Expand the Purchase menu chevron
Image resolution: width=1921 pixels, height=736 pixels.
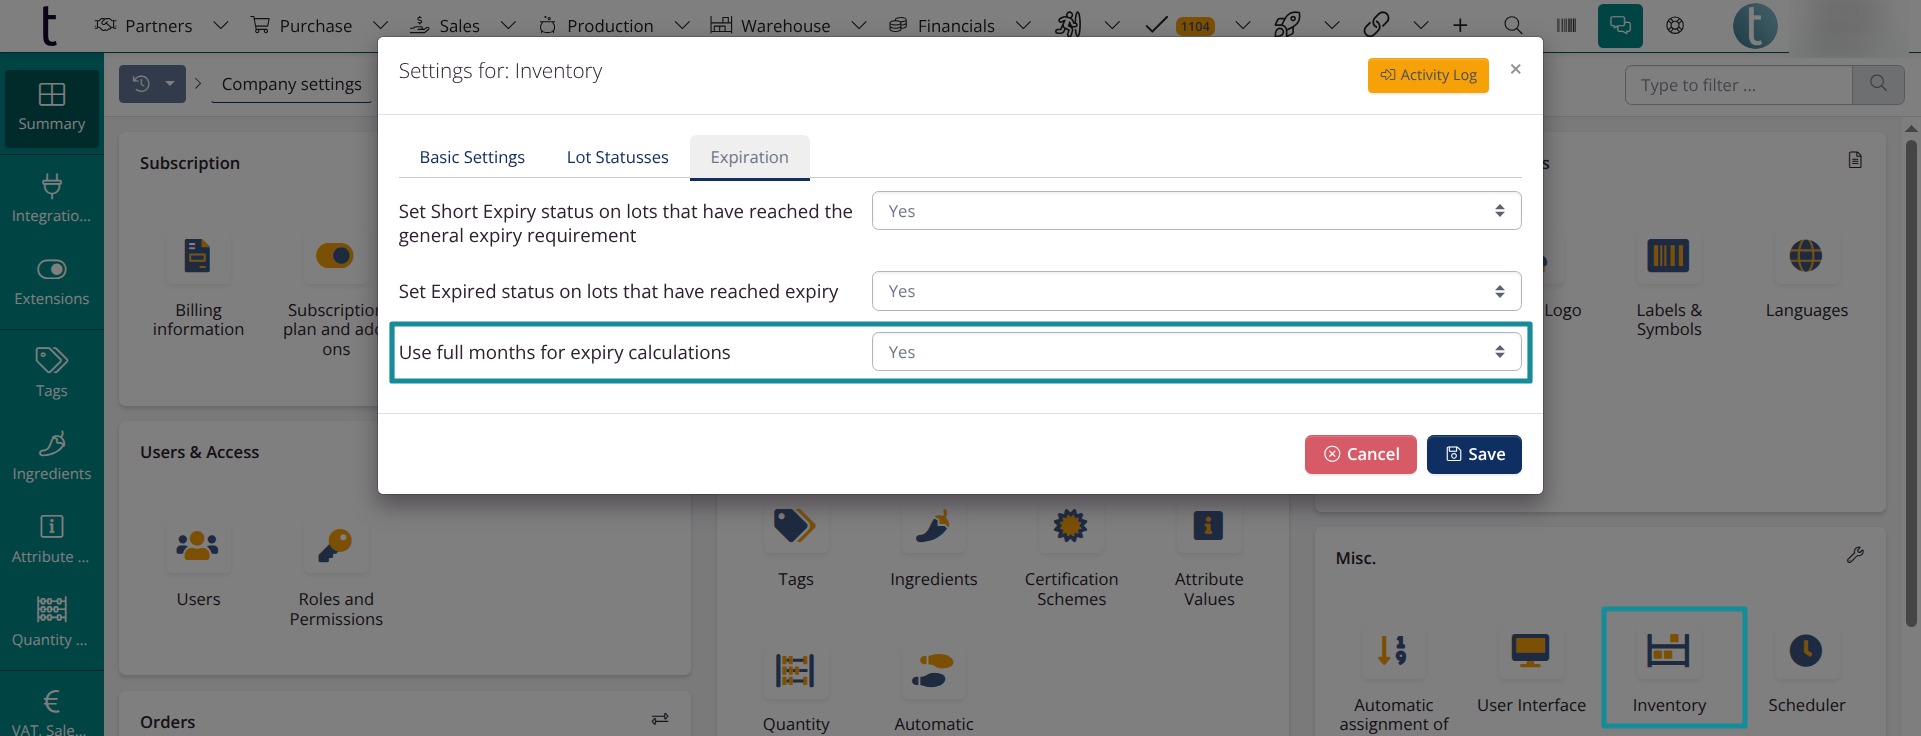(380, 25)
